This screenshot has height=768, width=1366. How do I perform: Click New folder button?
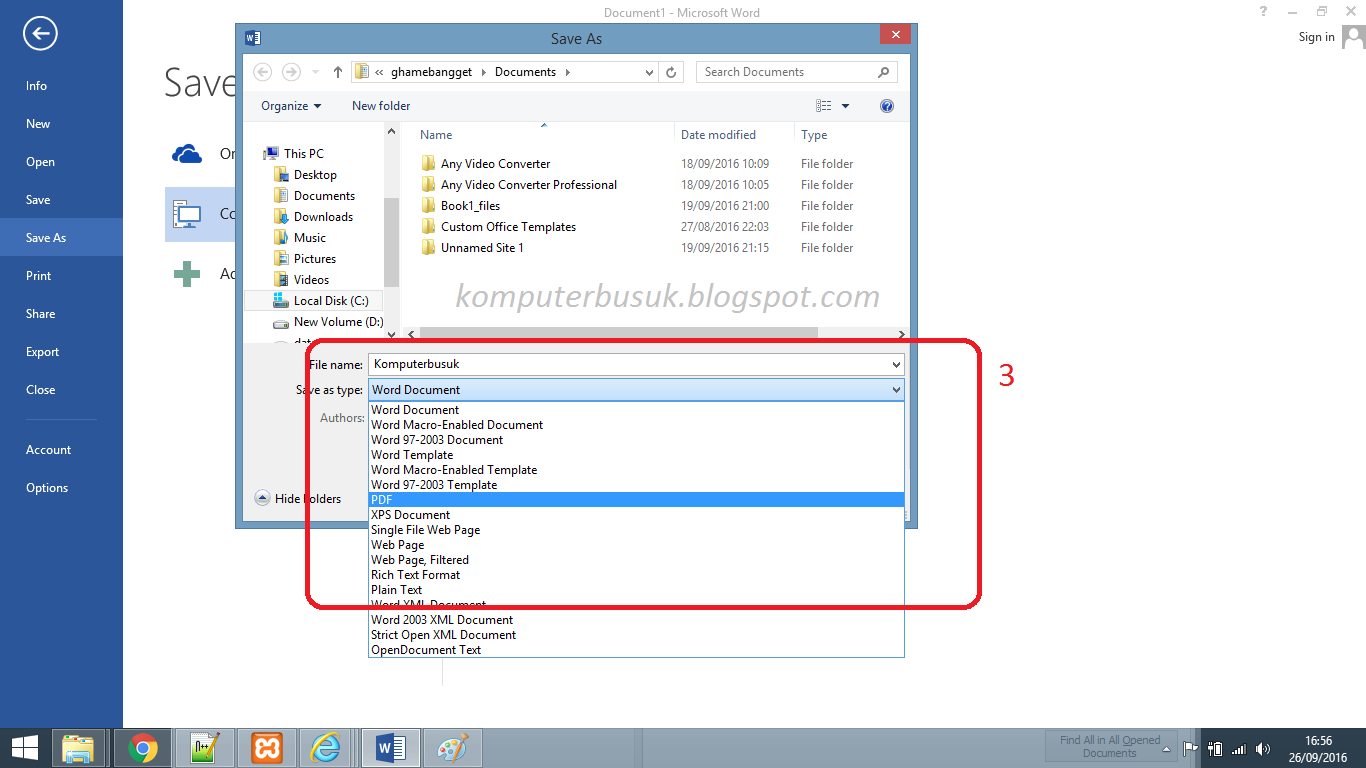tap(381, 106)
